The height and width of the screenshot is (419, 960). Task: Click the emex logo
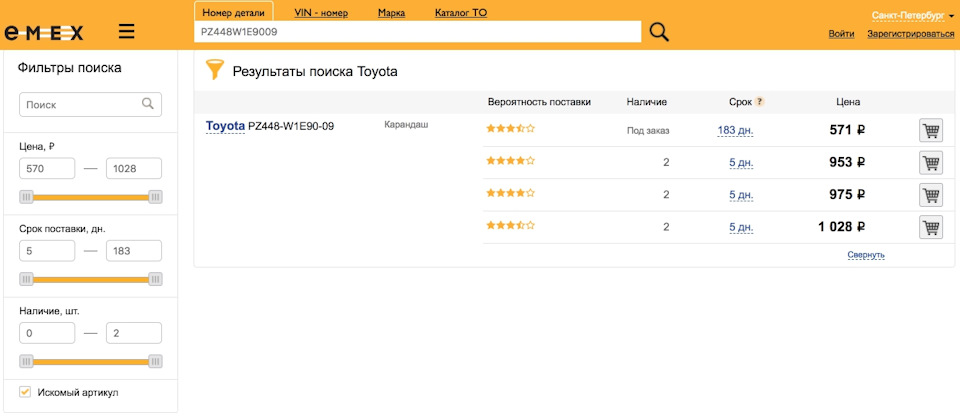pos(44,32)
